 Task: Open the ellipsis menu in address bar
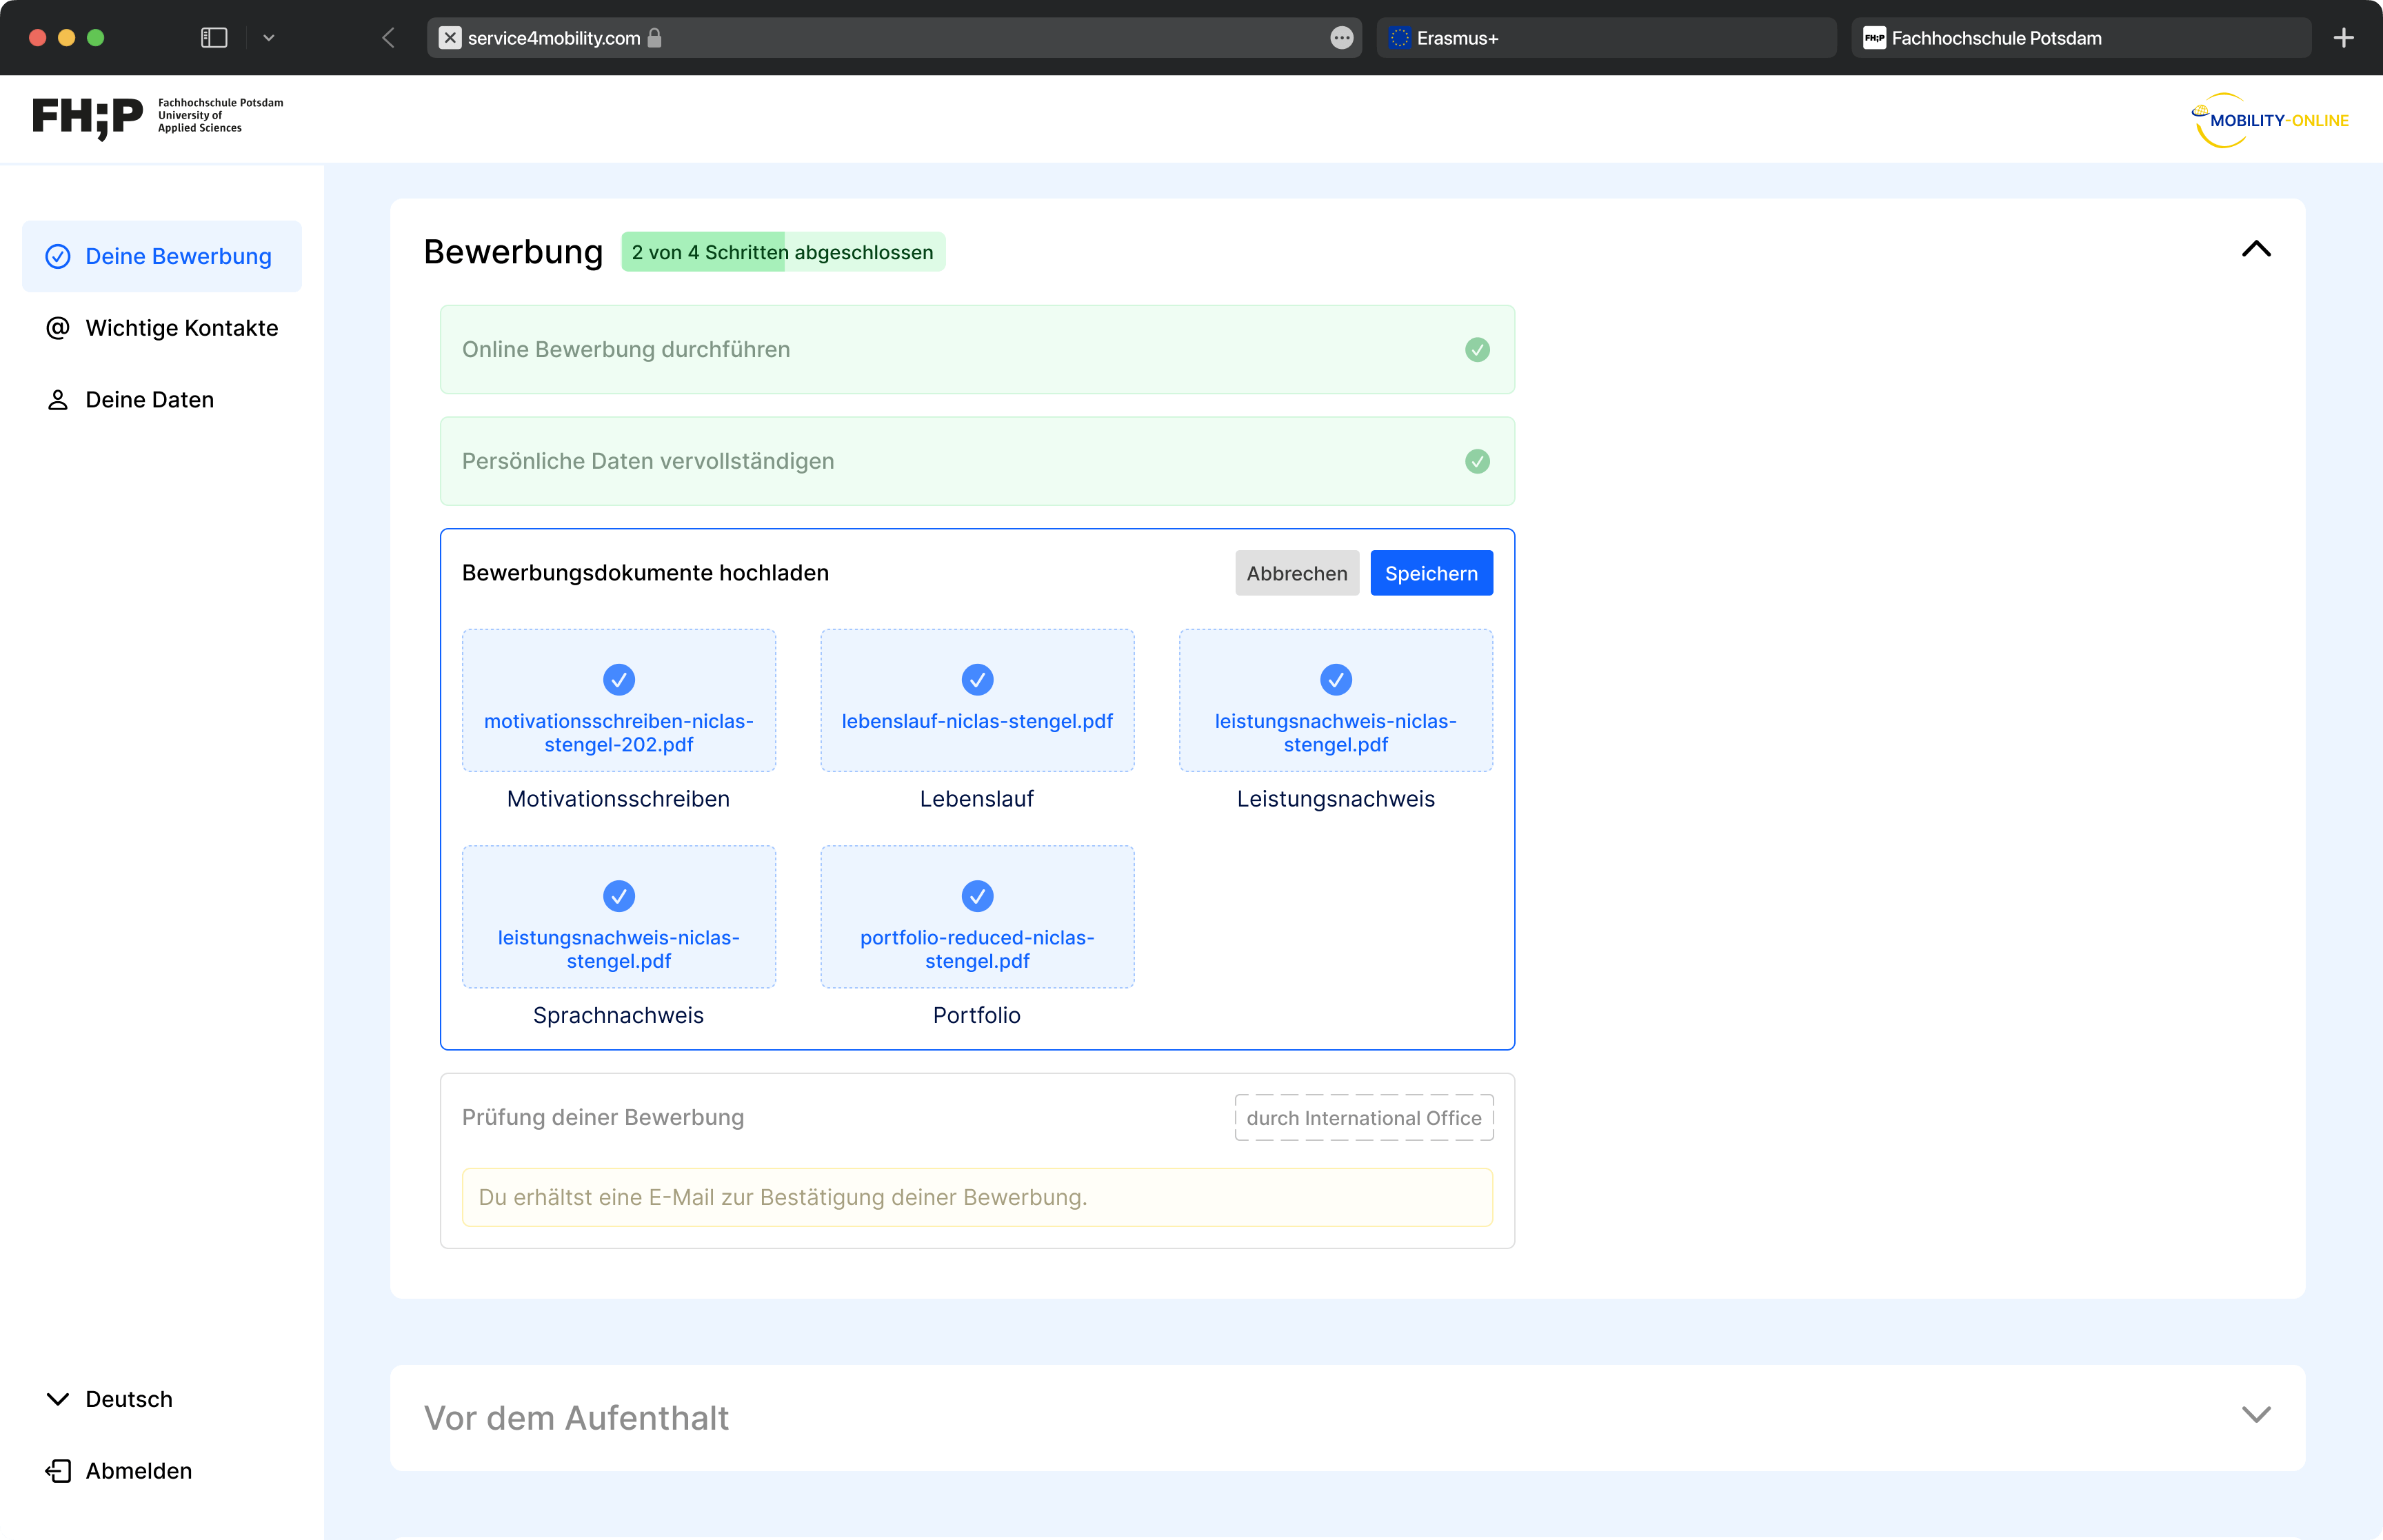(1341, 38)
